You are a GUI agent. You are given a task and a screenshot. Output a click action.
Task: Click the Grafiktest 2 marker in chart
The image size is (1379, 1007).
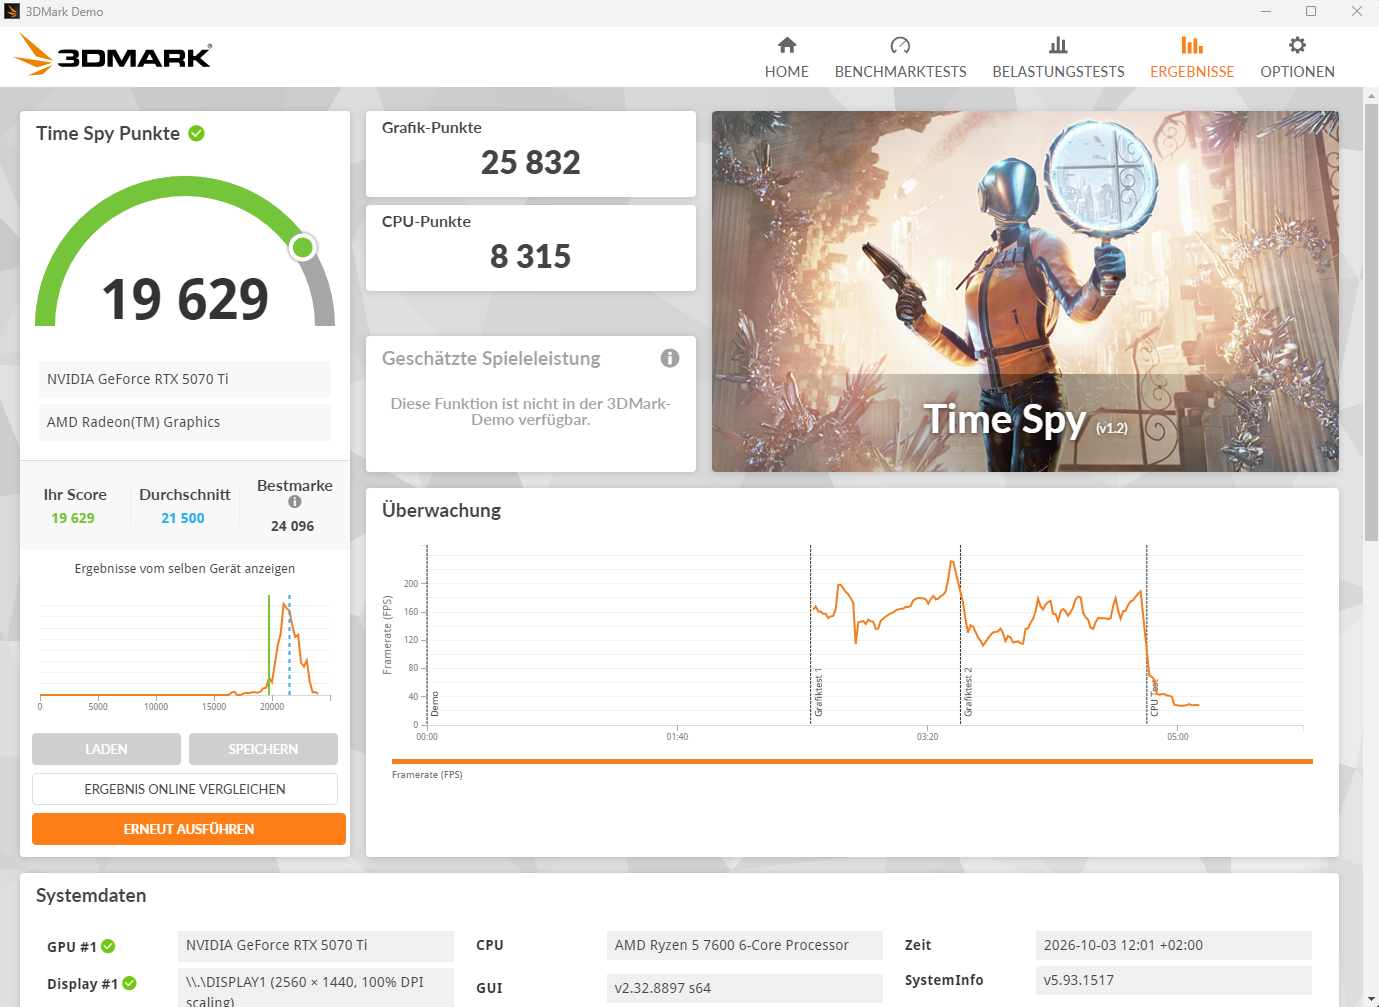click(x=968, y=693)
